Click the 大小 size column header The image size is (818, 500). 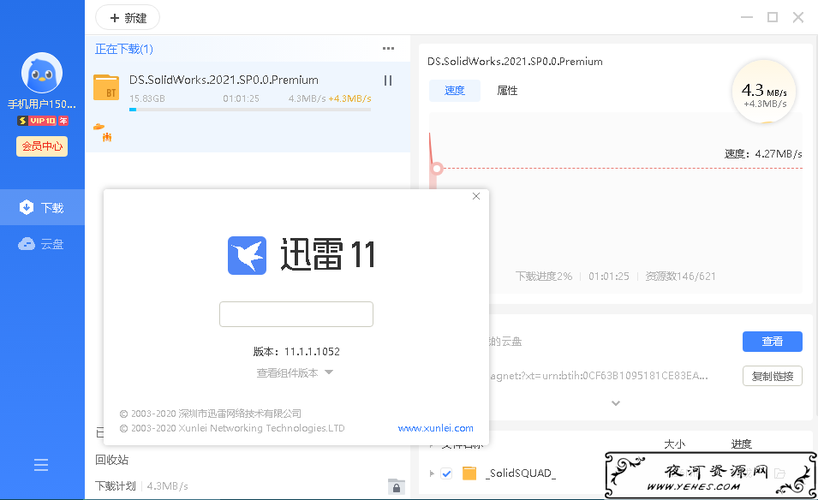click(x=674, y=444)
